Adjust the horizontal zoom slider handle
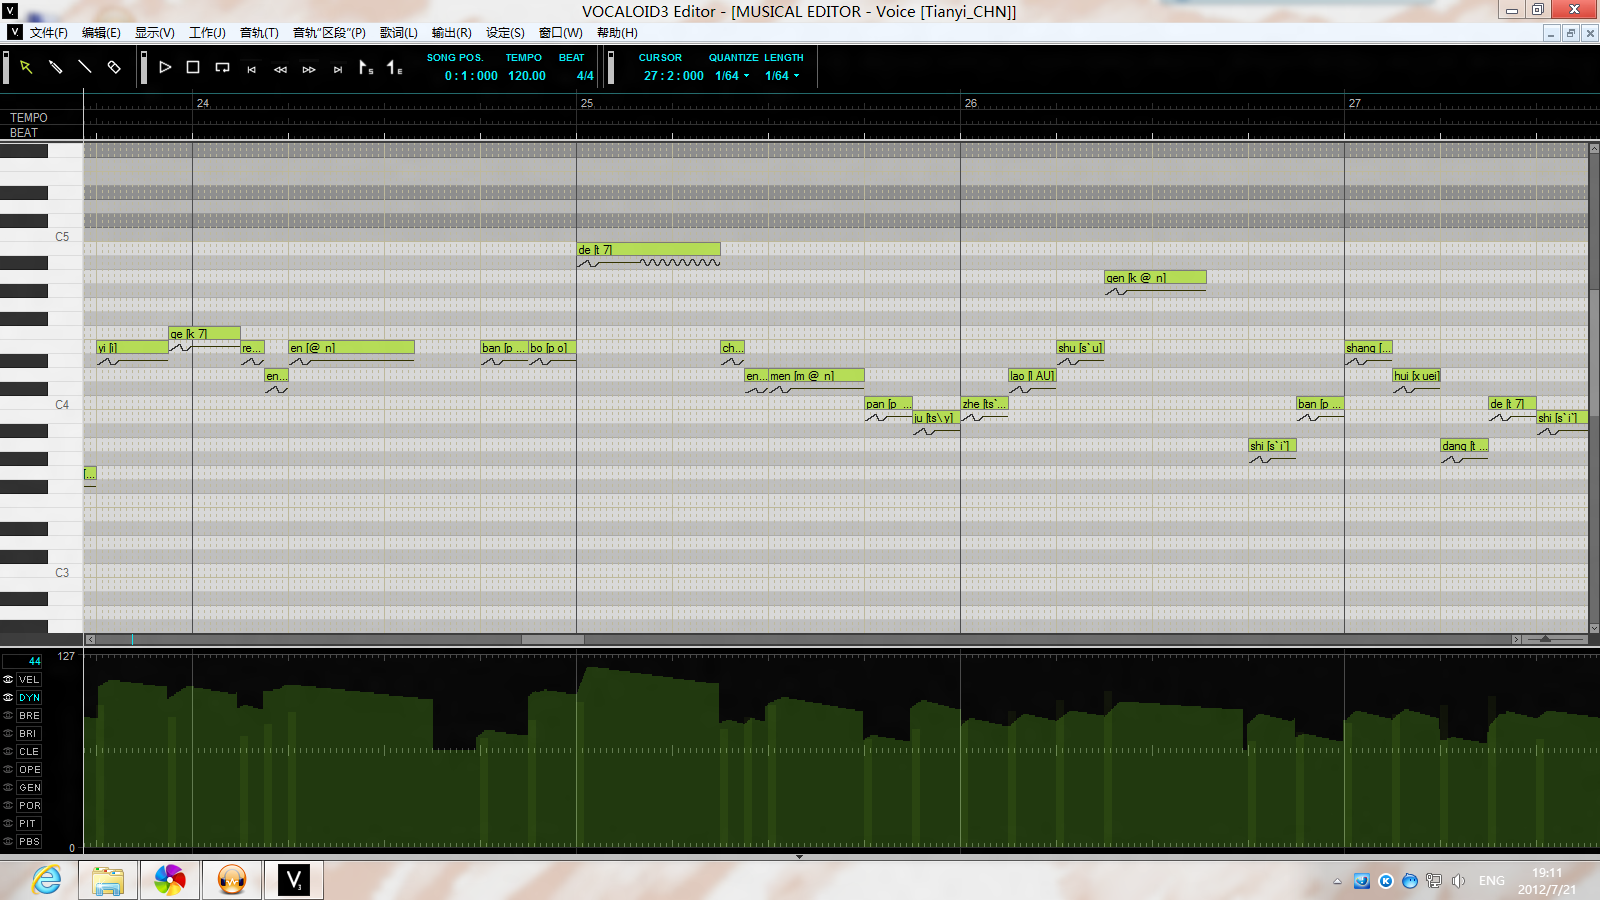 coord(1546,639)
